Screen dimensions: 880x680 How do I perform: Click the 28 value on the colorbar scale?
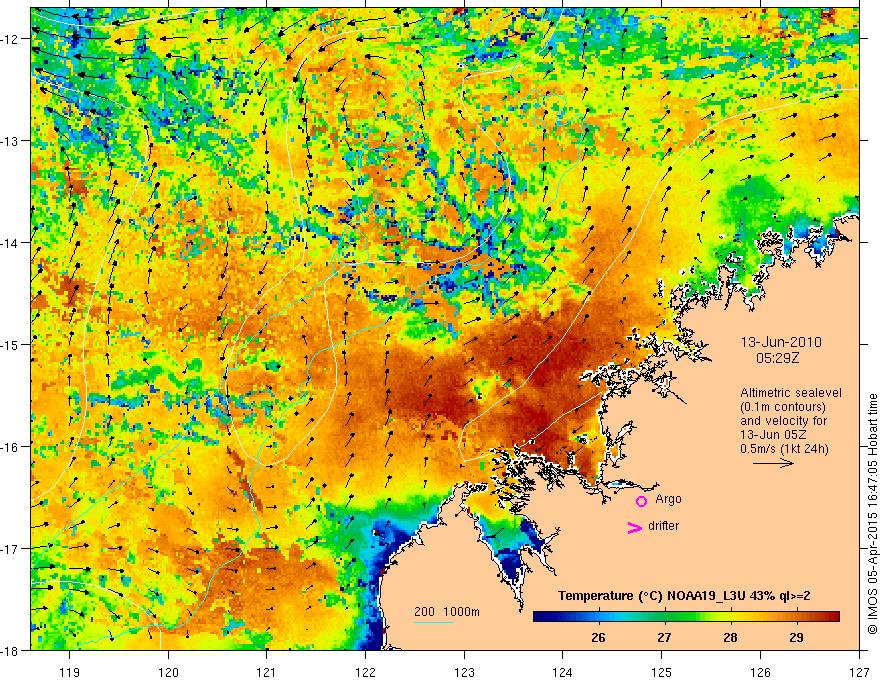pyautogui.click(x=730, y=637)
